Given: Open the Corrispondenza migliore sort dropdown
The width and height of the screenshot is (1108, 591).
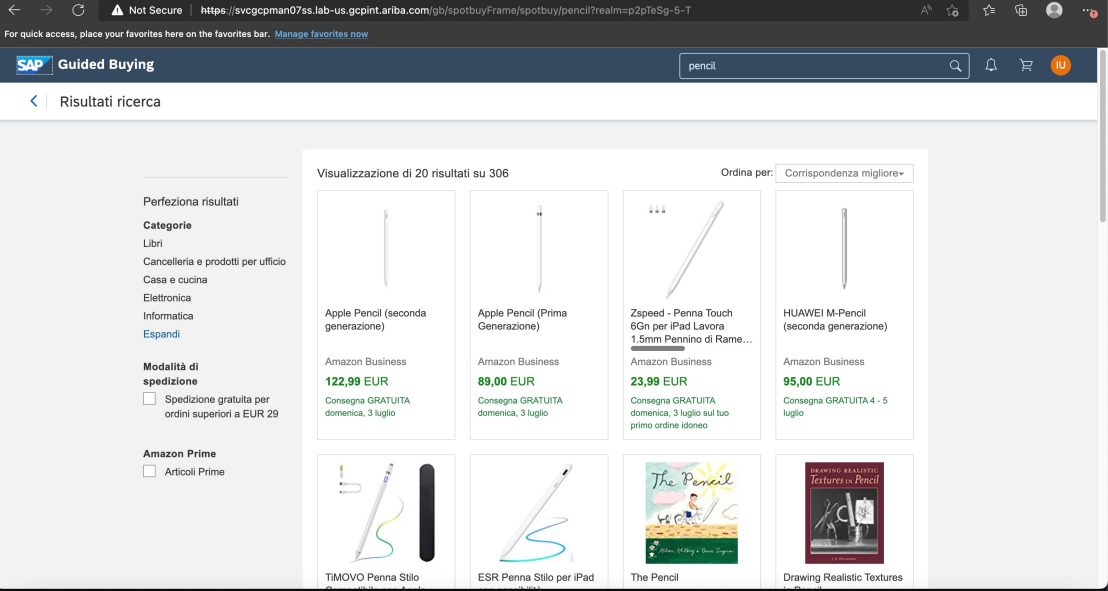Looking at the screenshot, I should tap(844, 172).
